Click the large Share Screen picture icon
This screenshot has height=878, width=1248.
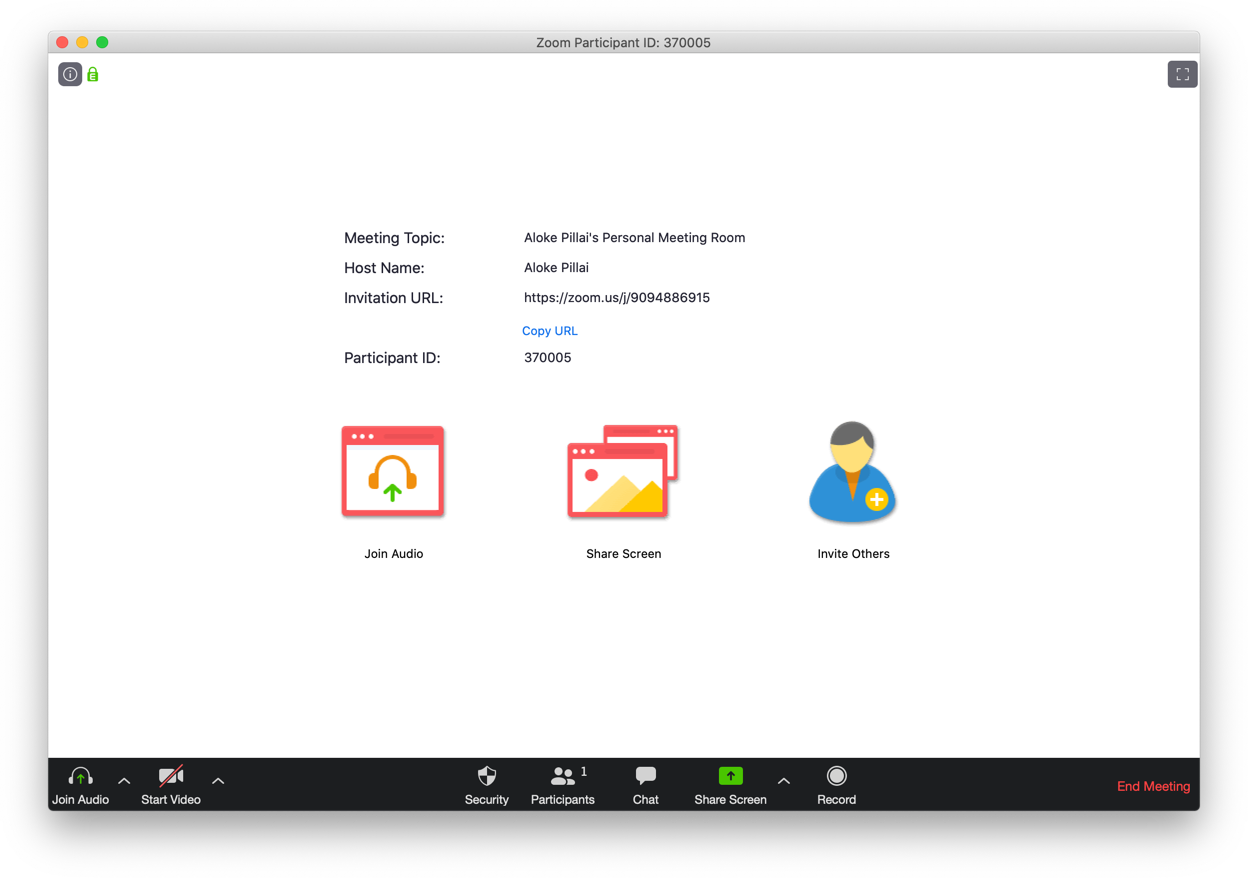pyautogui.click(x=623, y=471)
